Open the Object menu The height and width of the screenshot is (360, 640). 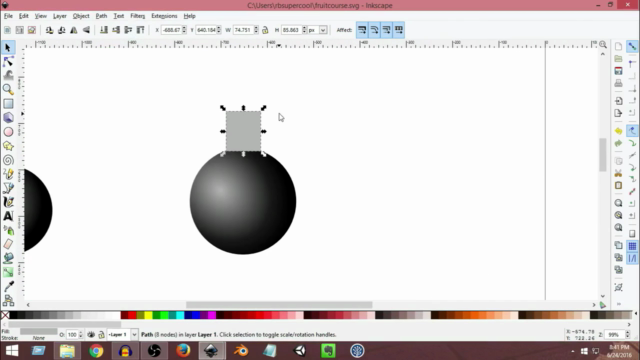click(81, 16)
